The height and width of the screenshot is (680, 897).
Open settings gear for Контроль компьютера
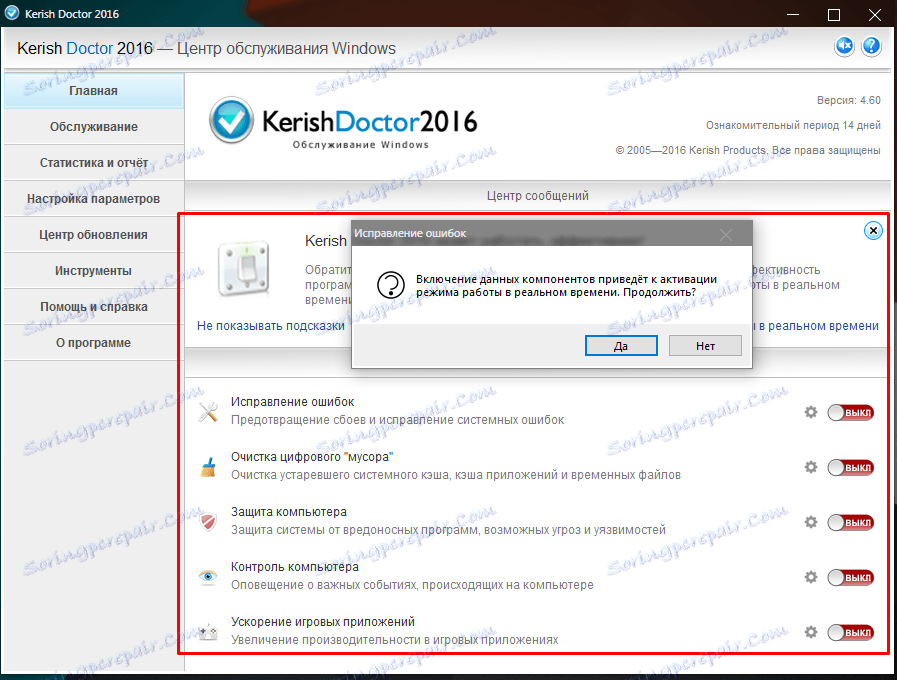coord(811,576)
